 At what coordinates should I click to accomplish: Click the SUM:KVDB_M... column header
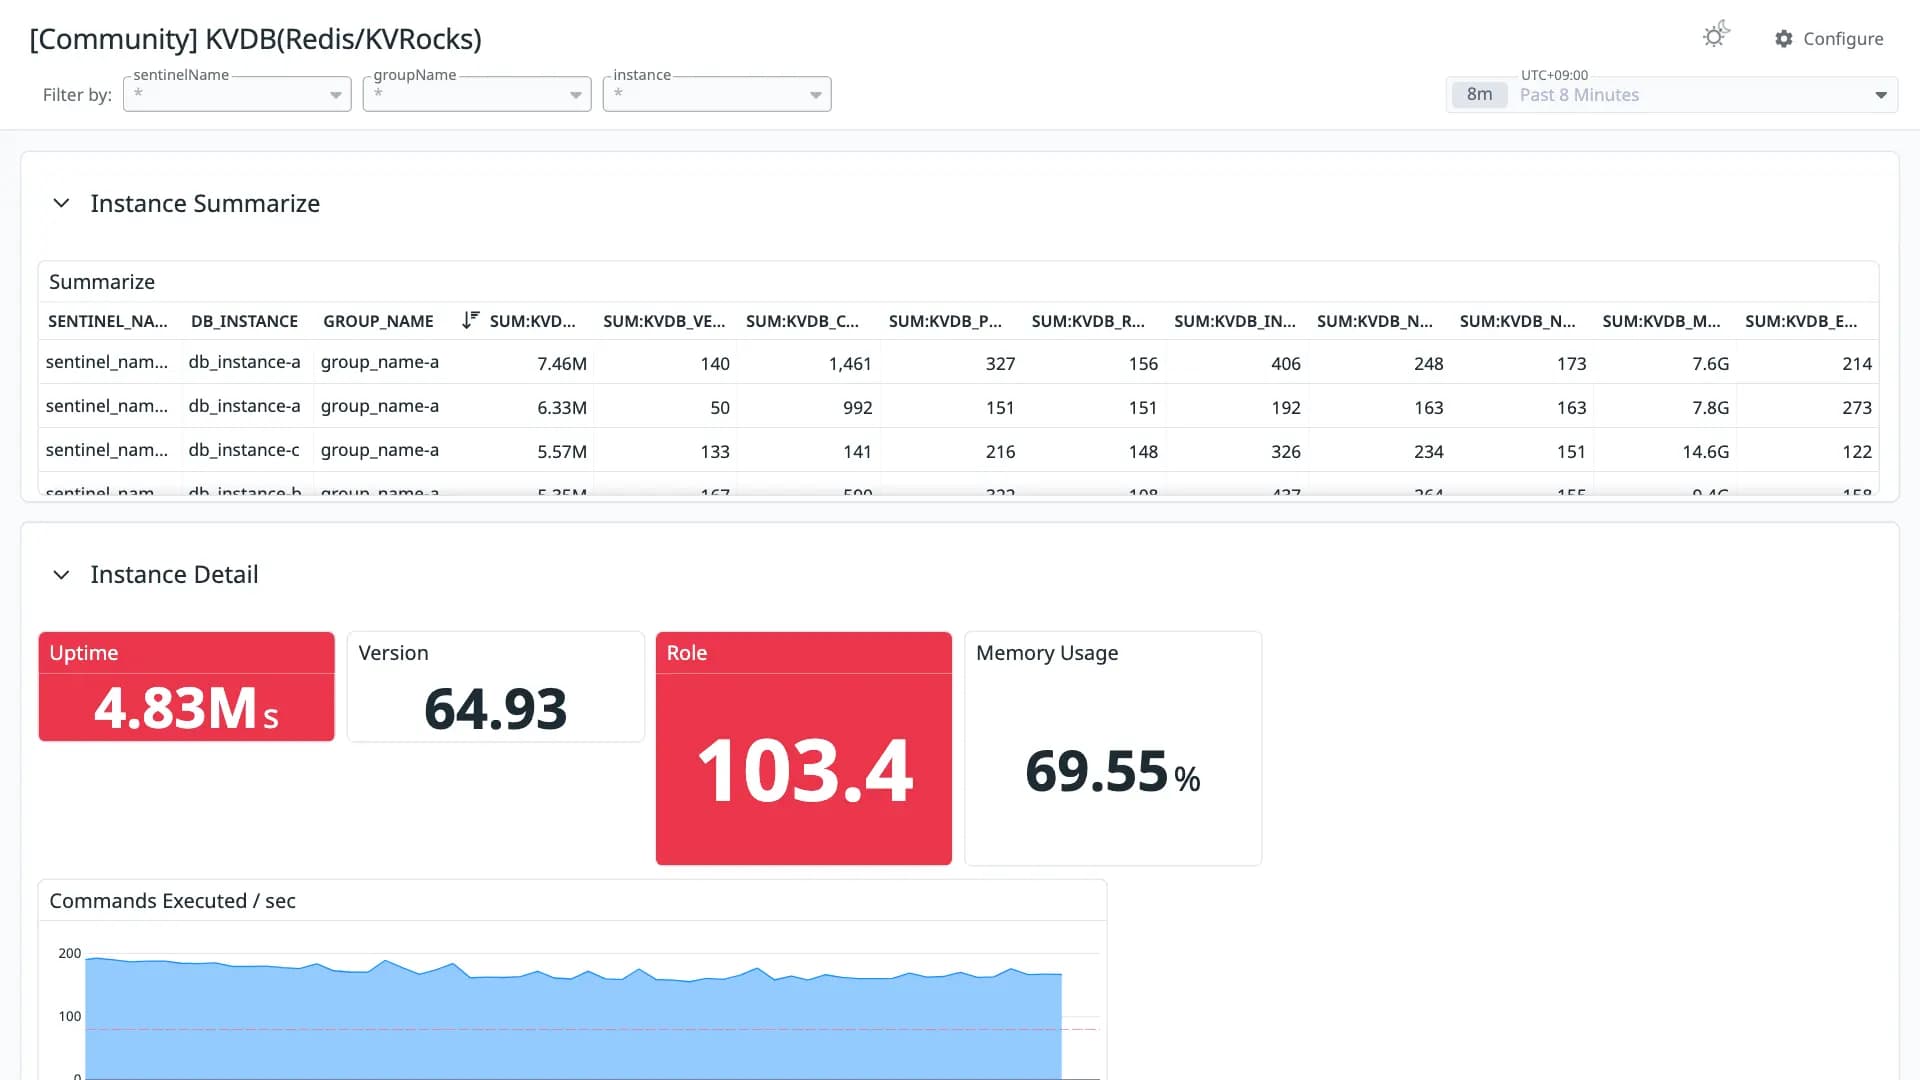click(x=1661, y=321)
